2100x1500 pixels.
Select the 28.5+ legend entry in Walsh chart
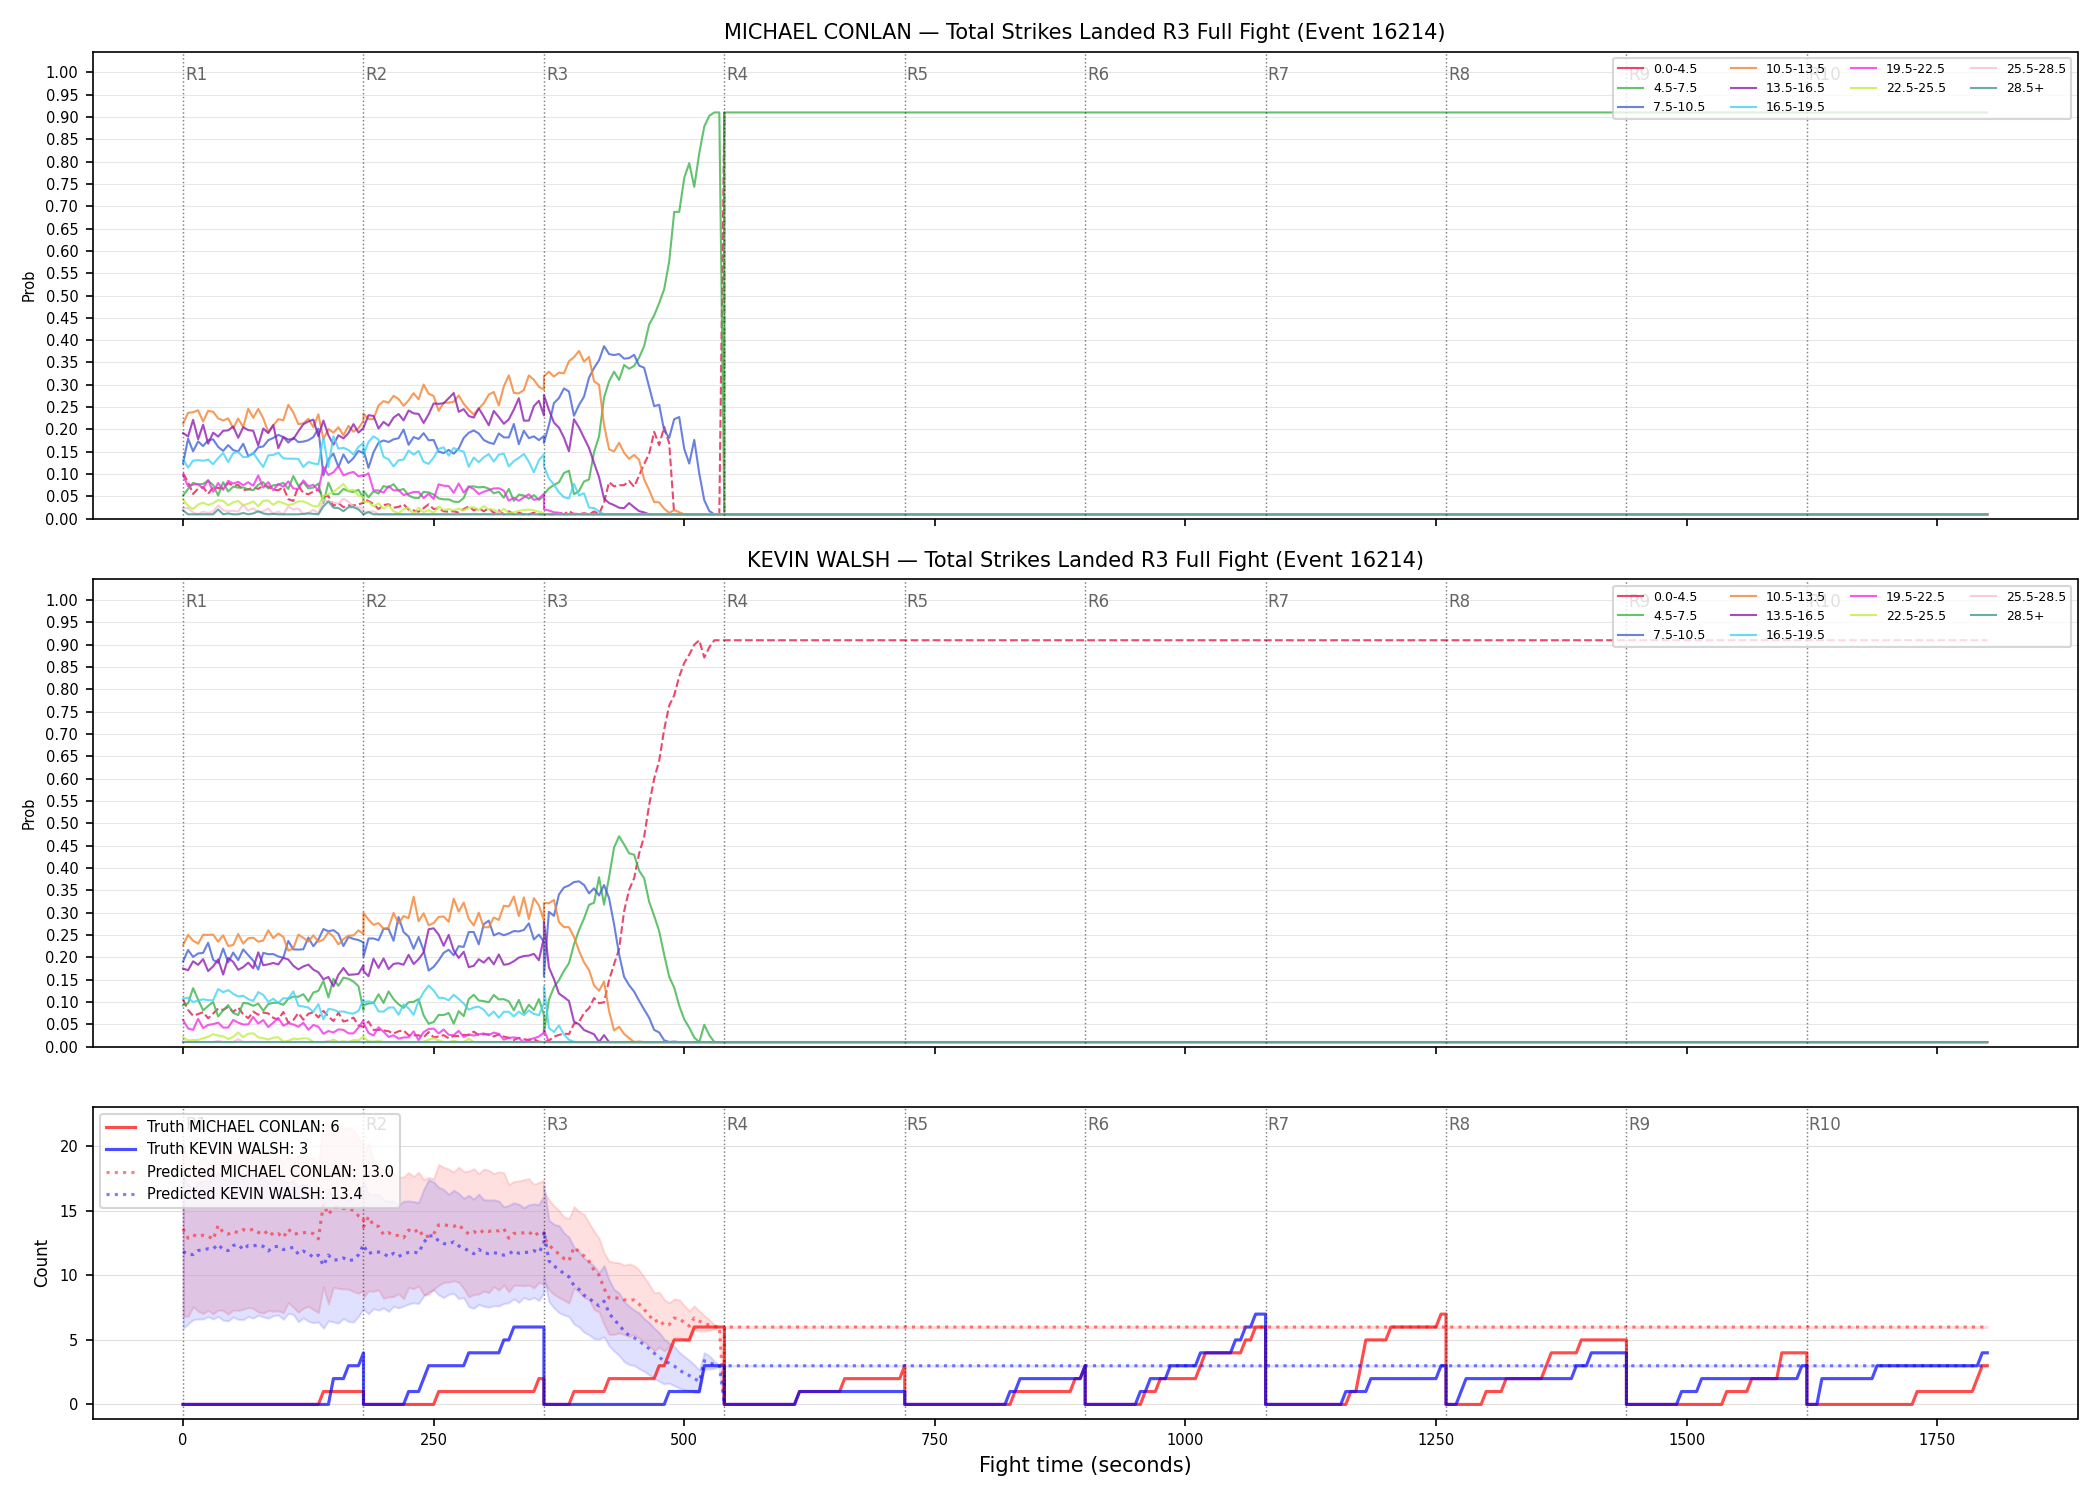(x=2007, y=616)
